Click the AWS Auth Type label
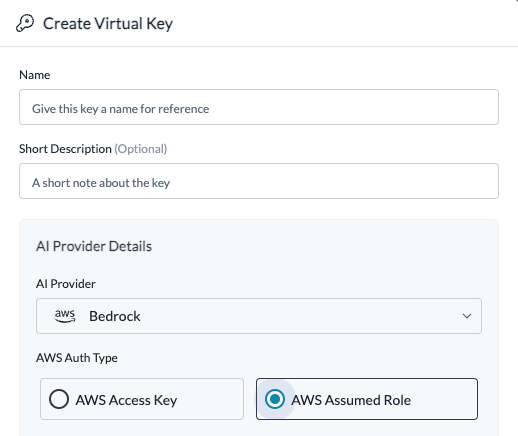Viewport: 518px width, 436px height. point(77,358)
